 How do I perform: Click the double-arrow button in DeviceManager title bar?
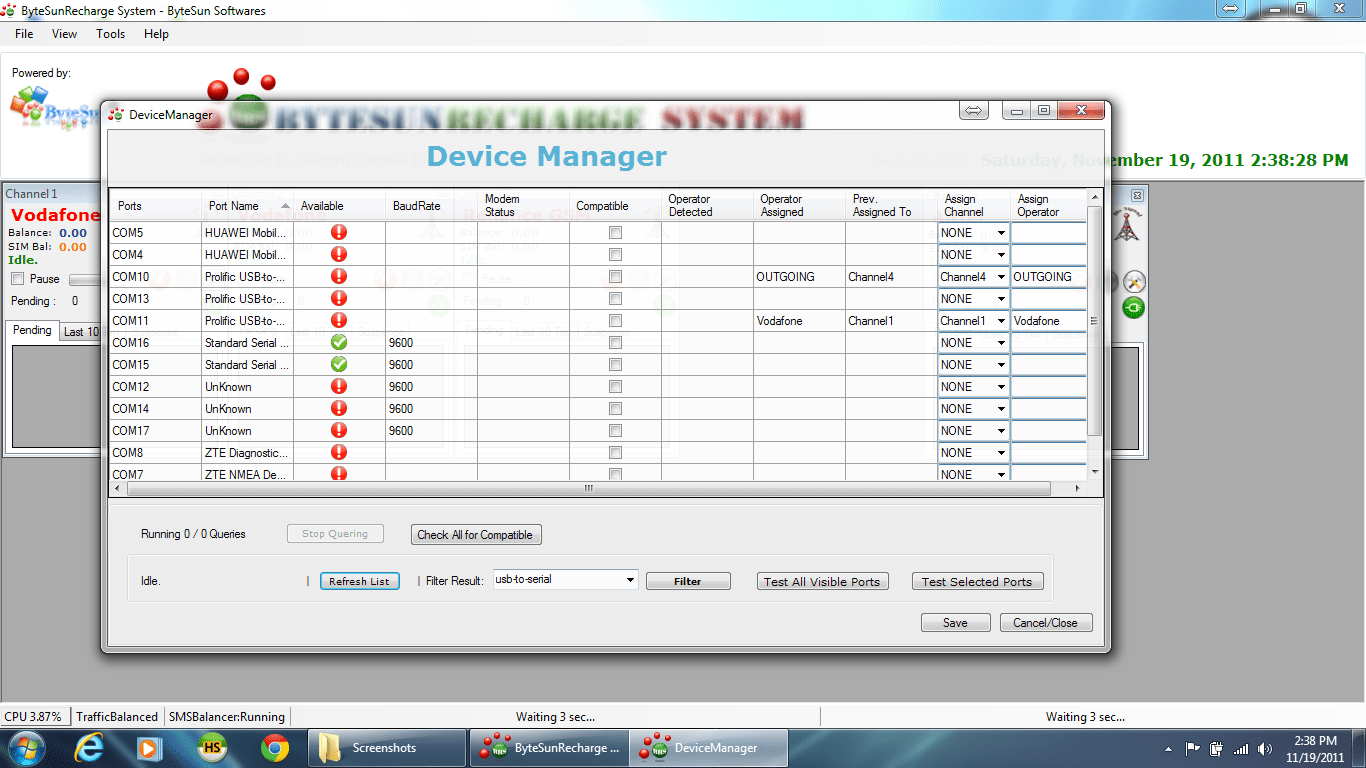(974, 111)
